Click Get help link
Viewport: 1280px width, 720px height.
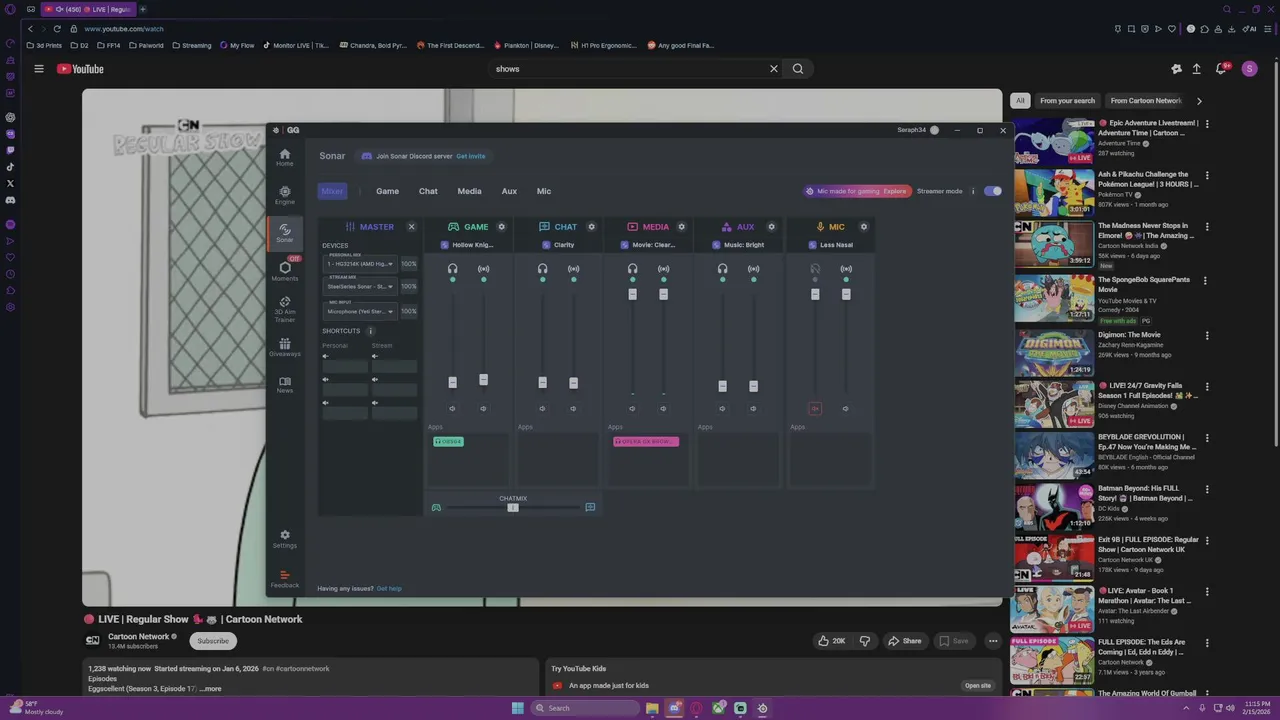[x=389, y=589]
